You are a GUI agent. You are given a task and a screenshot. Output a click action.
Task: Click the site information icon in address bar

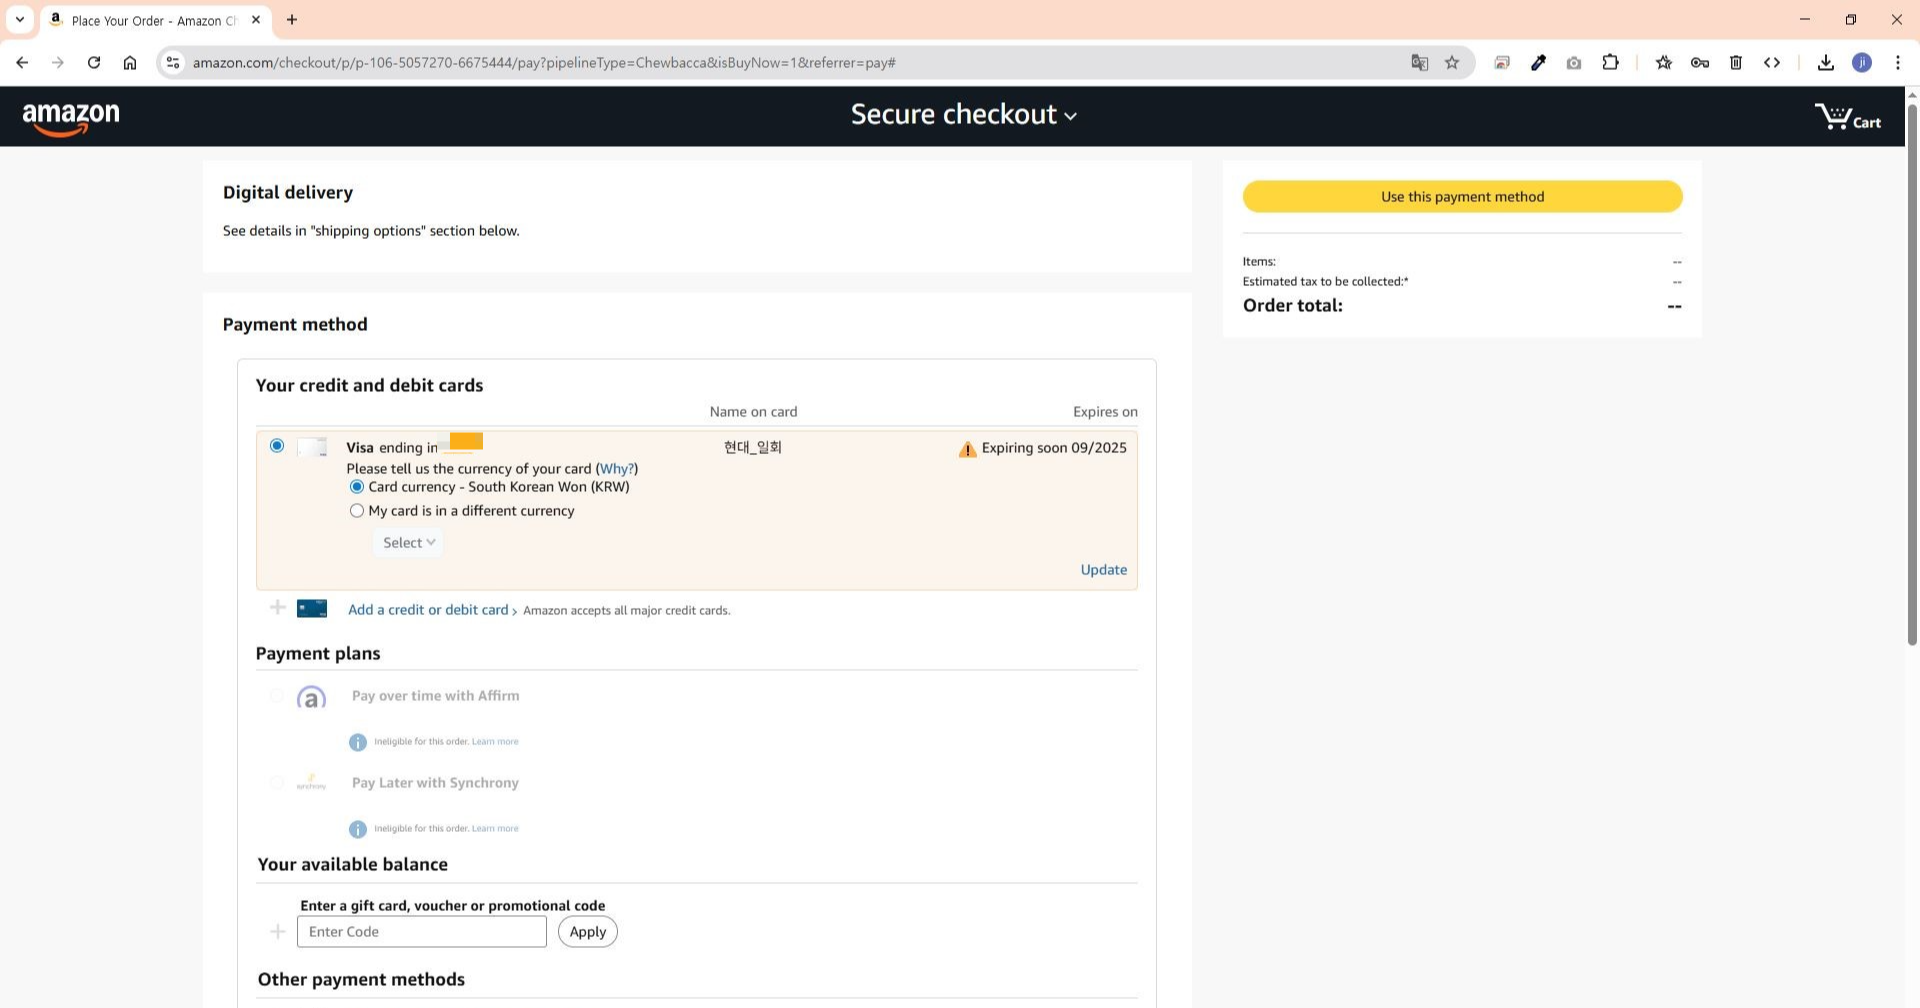pyautogui.click(x=173, y=62)
